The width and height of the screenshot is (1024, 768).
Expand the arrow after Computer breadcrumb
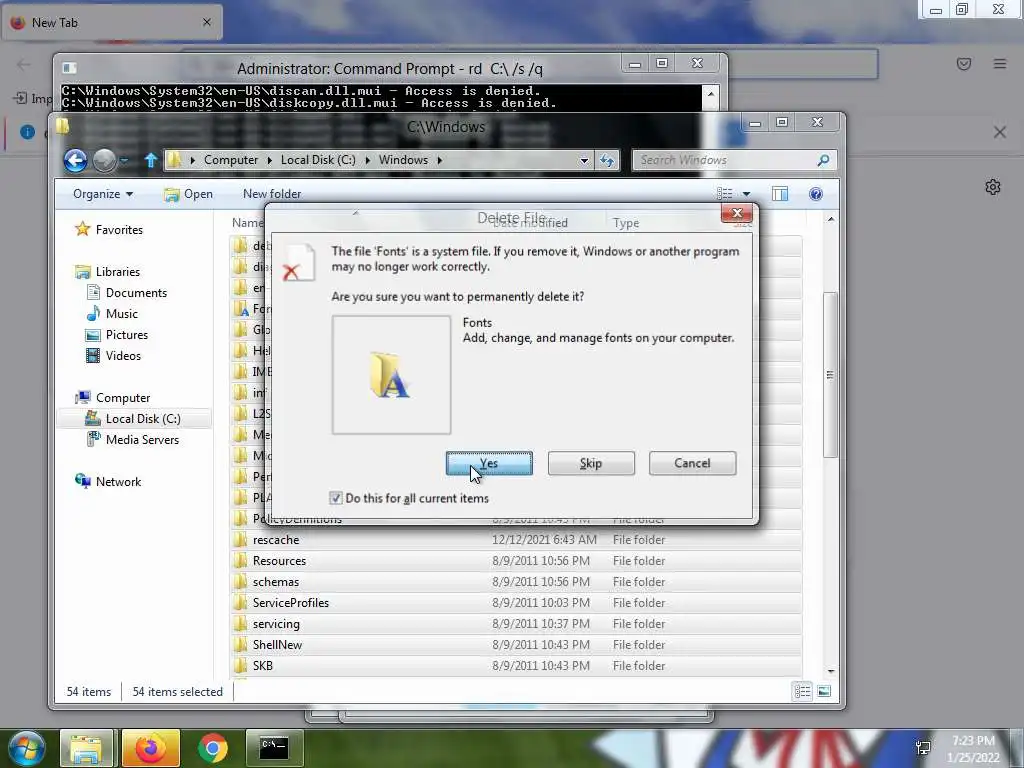click(270, 160)
